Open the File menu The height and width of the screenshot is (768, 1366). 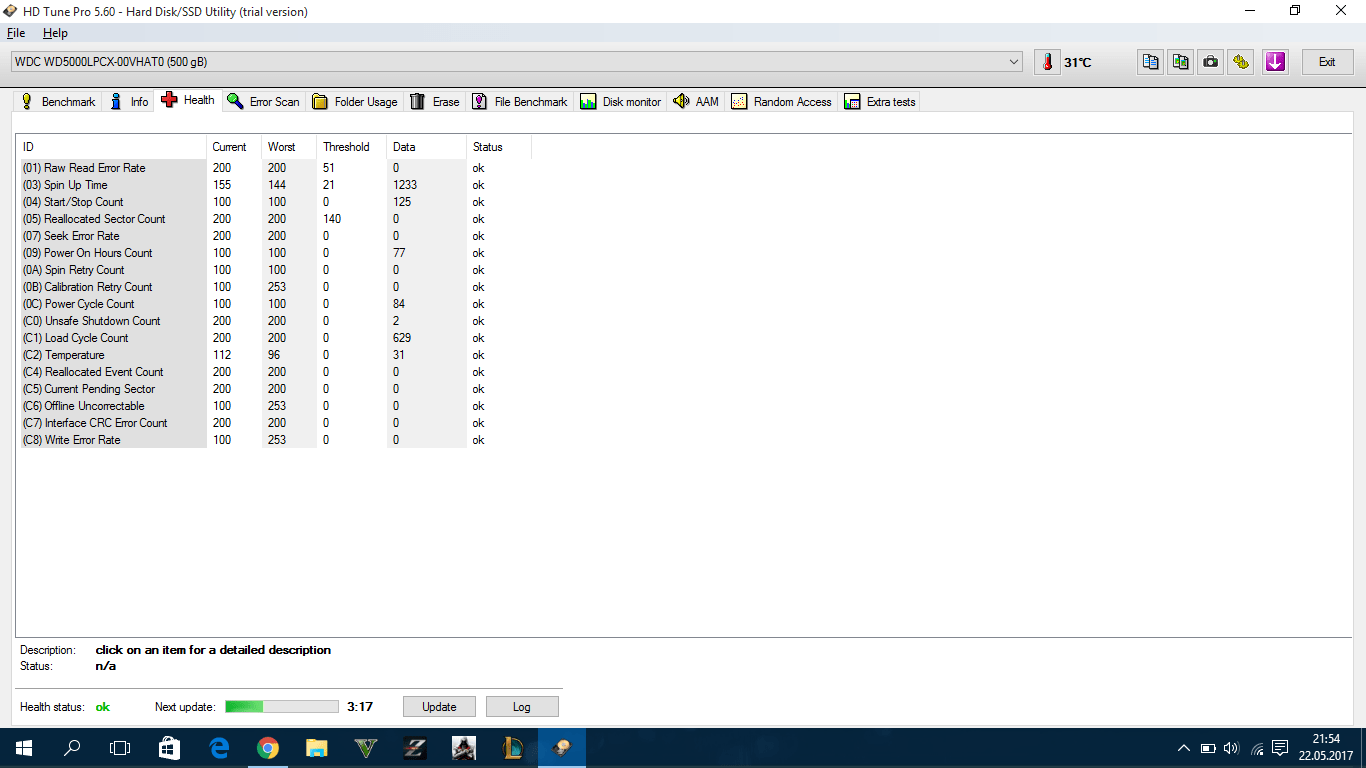pyautogui.click(x=16, y=33)
